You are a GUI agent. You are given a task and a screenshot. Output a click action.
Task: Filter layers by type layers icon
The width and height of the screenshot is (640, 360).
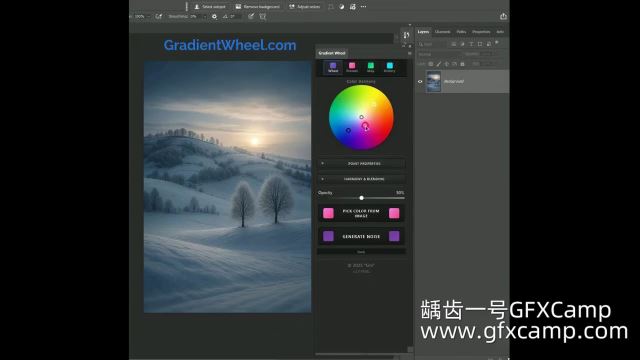471,44
